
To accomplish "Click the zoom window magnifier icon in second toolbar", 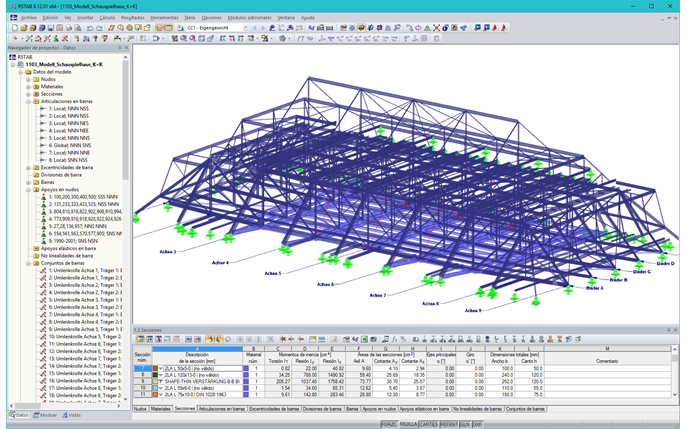I will tap(183, 38).
